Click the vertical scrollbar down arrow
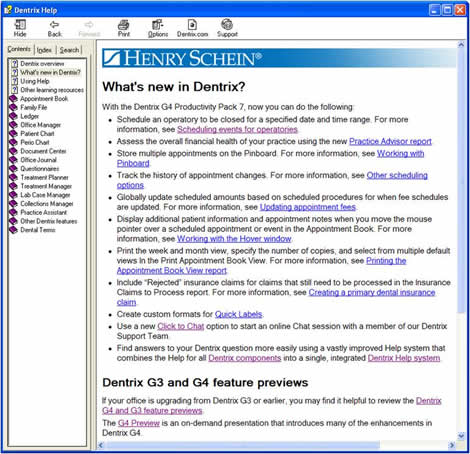Screen dimensions: 470x454 point(461,436)
